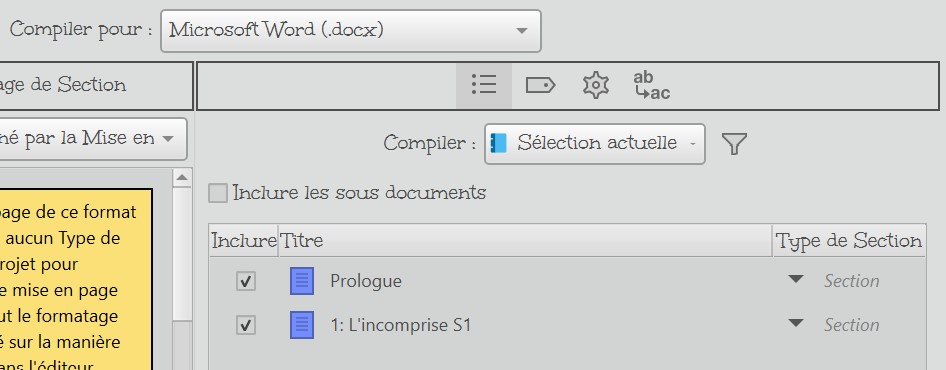946x370 pixels.
Task: Enable Inclure les sous documents checkbox
Action: [x=218, y=193]
